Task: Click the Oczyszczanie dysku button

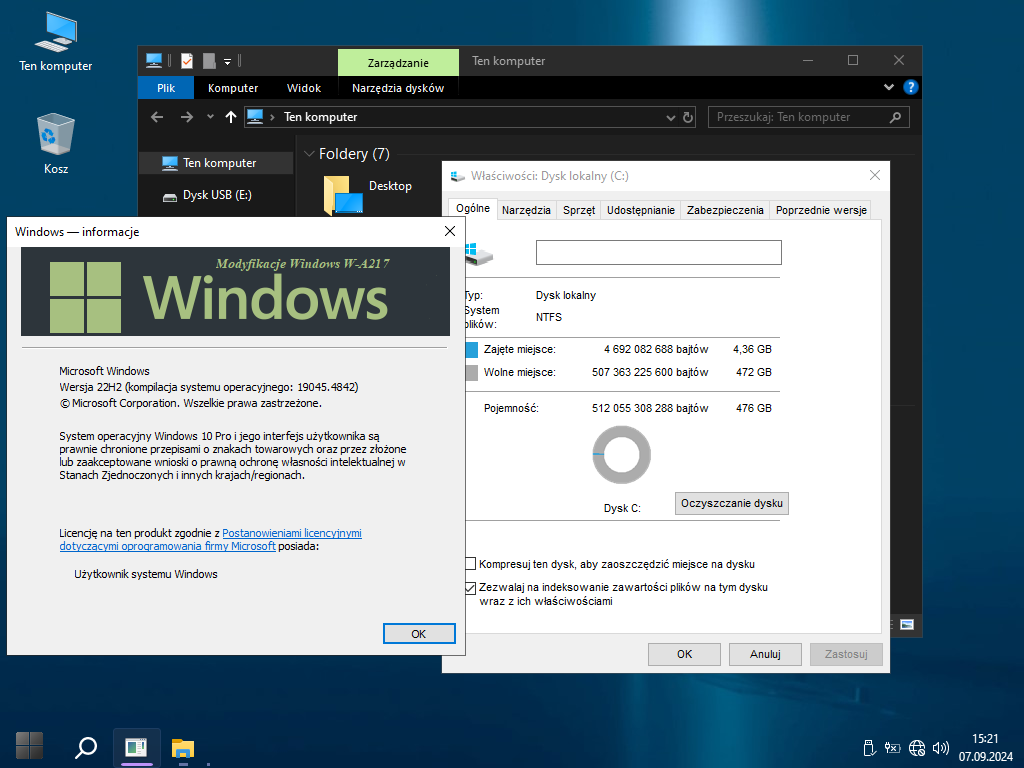Action: click(732, 503)
